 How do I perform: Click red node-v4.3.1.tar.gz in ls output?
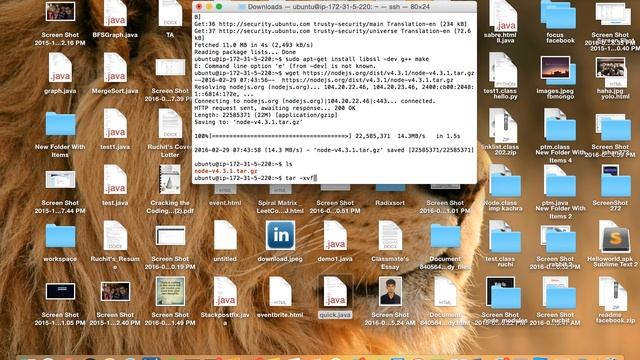tap(226, 171)
